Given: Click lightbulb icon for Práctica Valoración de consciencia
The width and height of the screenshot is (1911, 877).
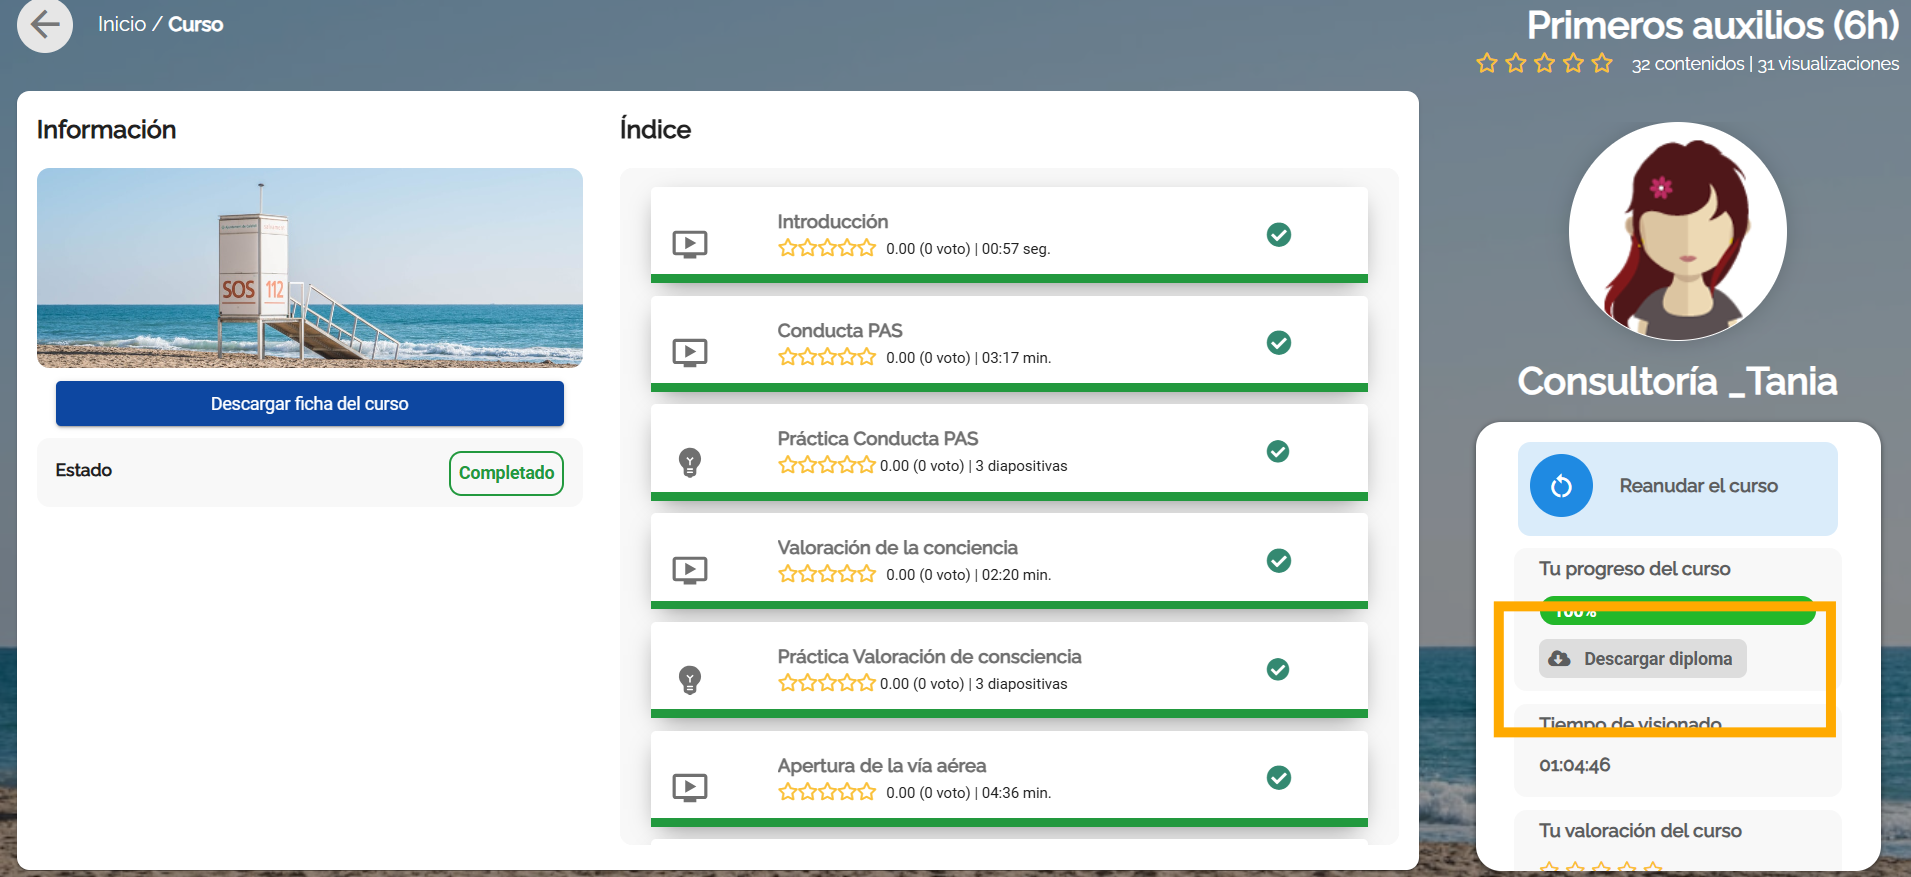Looking at the screenshot, I should (690, 679).
